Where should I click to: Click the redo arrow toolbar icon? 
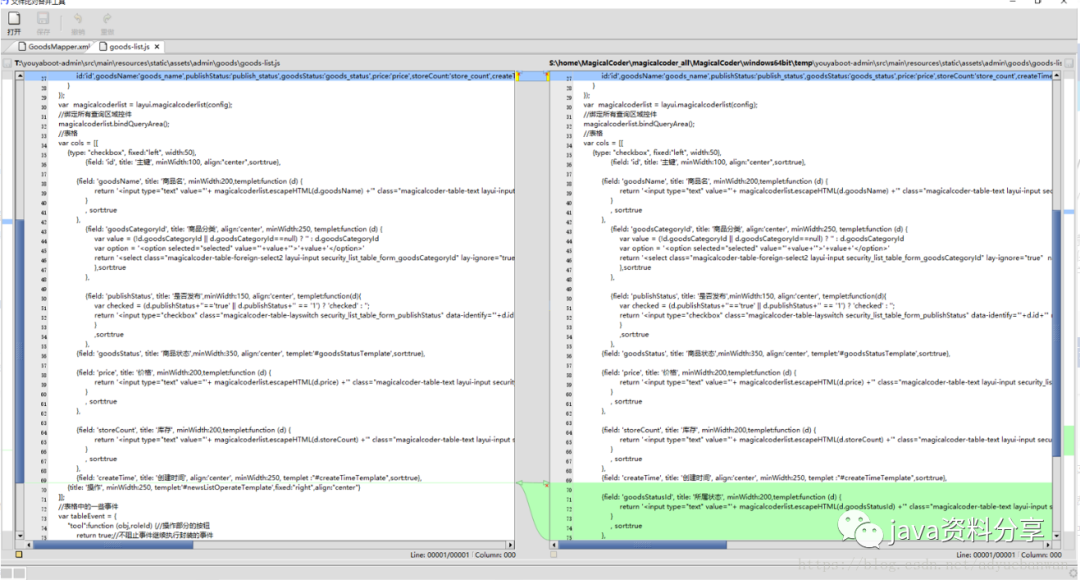(x=107, y=19)
